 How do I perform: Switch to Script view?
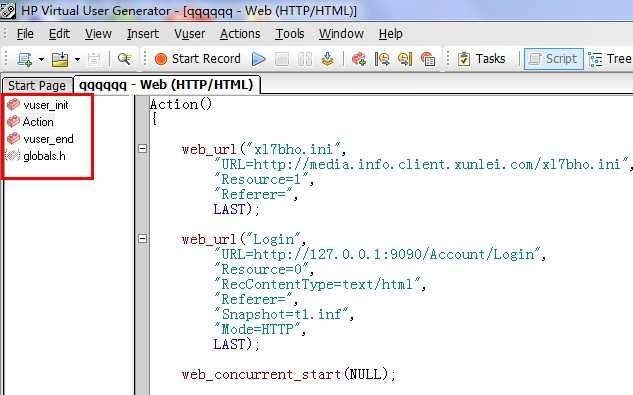tap(553, 59)
